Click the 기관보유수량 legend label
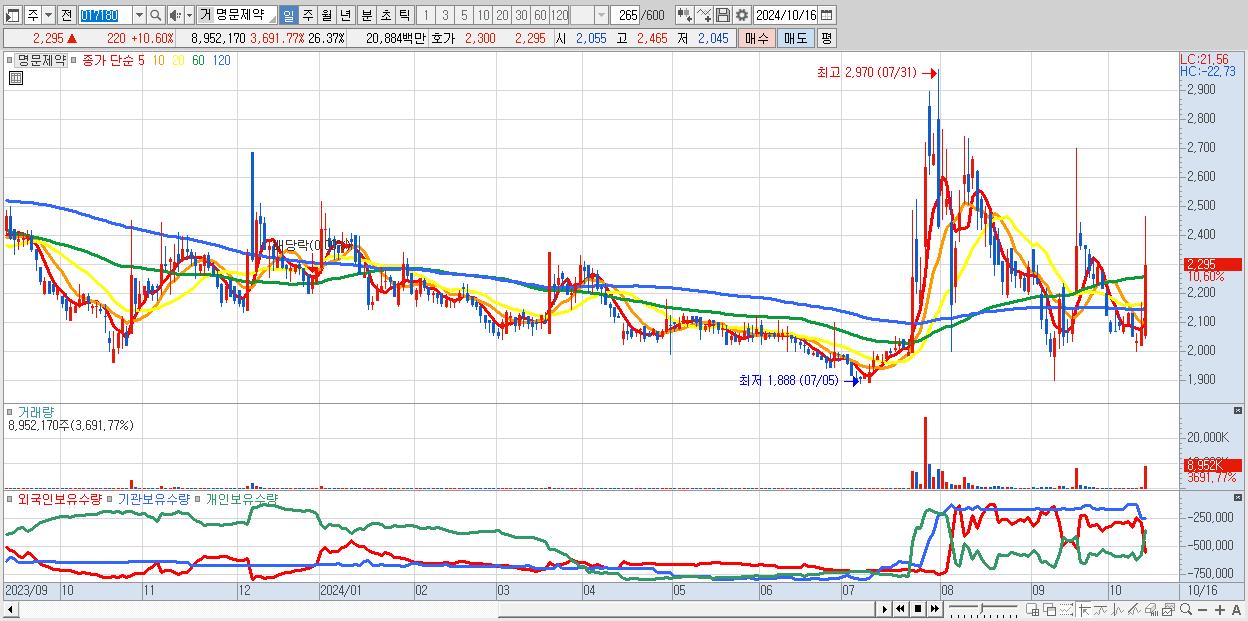Screen dimensions: 1248x621 (x=152, y=498)
